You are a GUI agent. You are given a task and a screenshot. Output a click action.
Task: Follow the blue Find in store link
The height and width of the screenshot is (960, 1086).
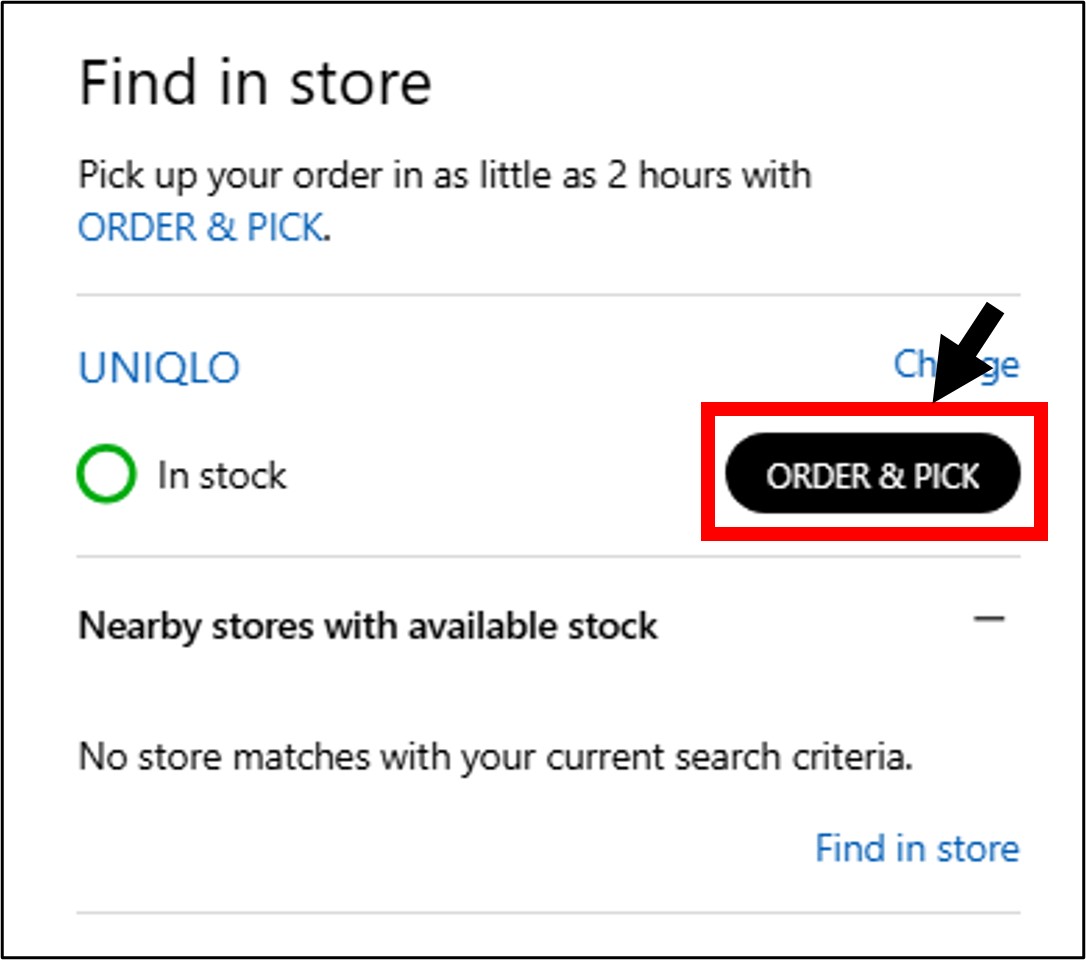tap(917, 848)
